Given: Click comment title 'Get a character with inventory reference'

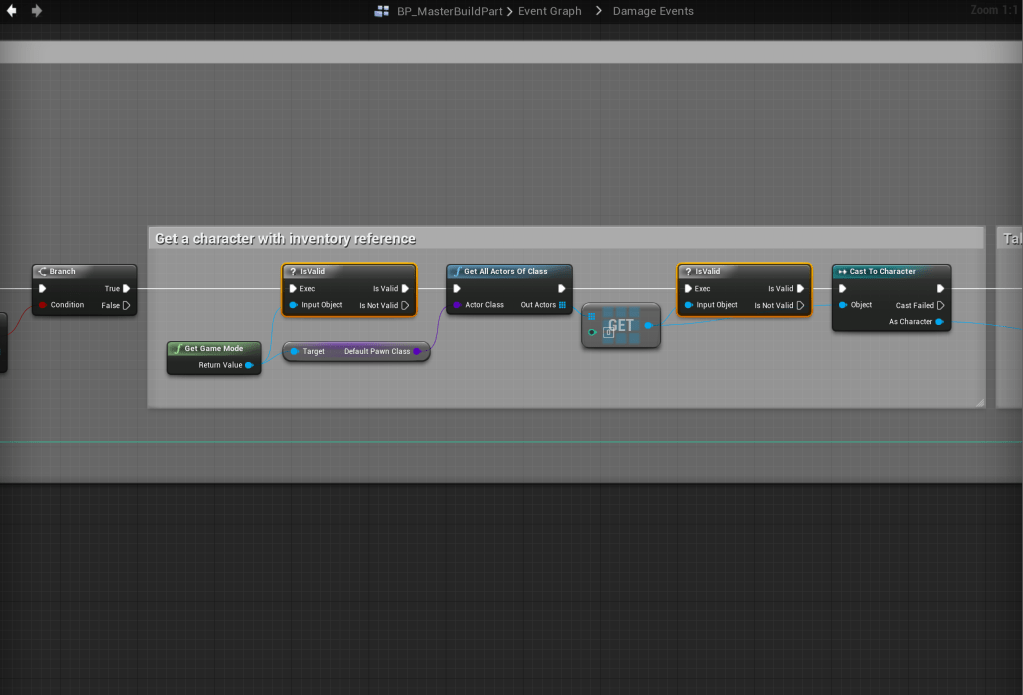Looking at the screenshot, I should point(286,238).
